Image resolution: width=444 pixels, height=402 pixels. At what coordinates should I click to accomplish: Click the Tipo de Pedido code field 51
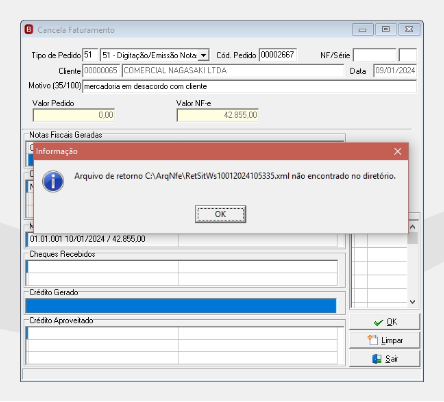[90, 55]
